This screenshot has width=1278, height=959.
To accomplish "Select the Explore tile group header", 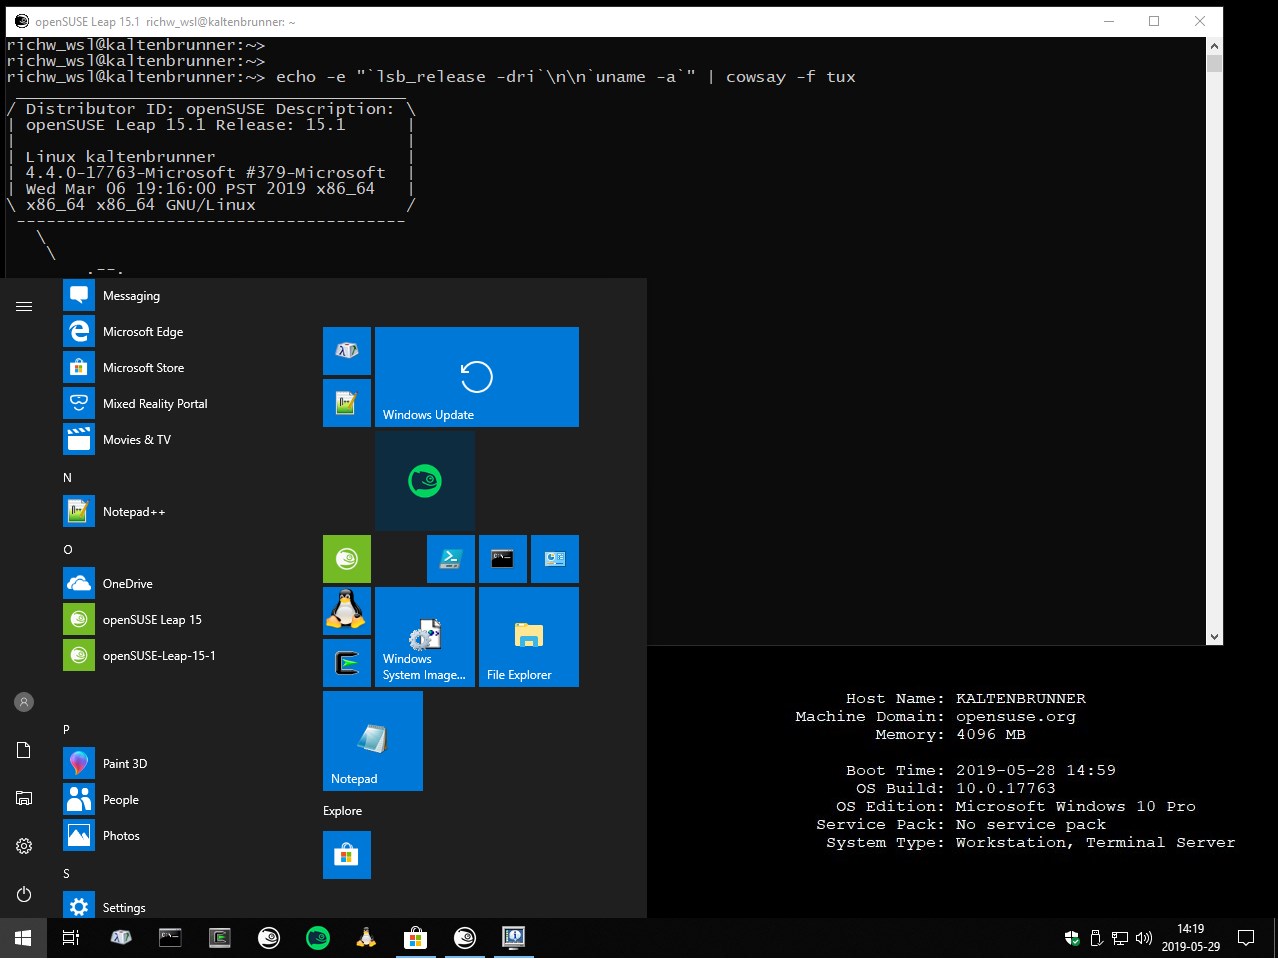I will click(x=343, y=811).
